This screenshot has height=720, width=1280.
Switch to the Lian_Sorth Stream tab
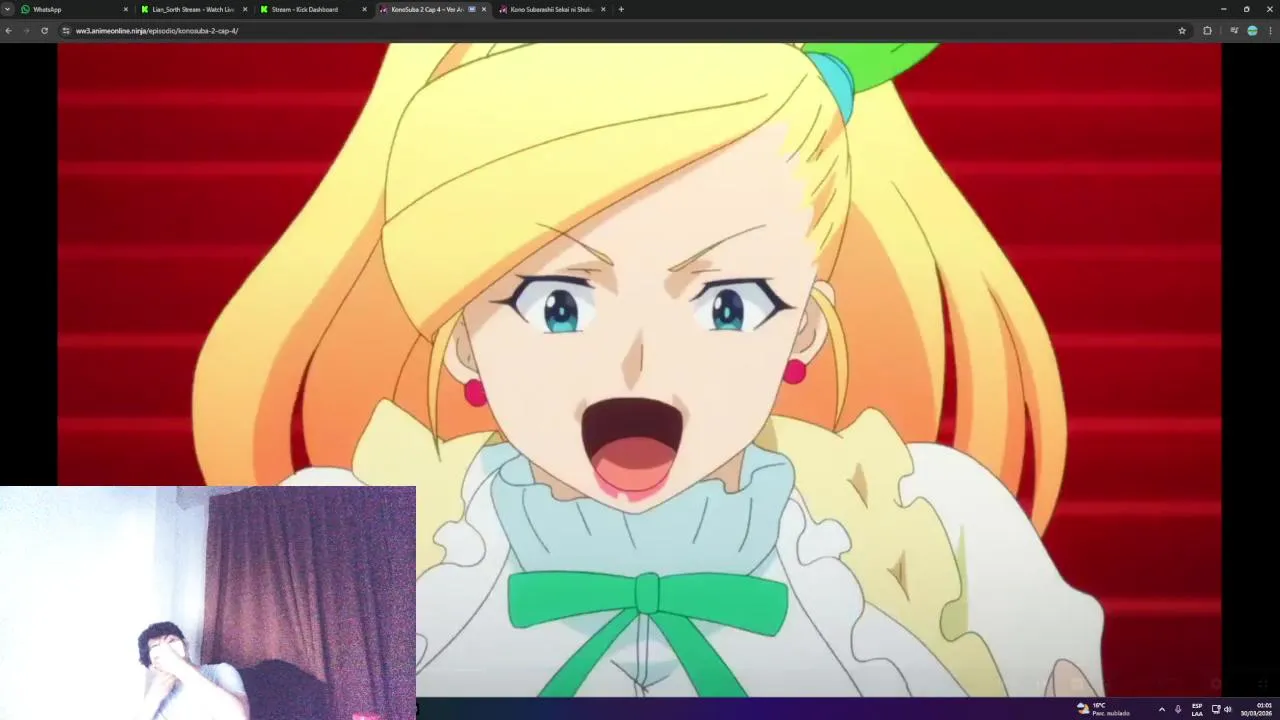coord(194,9)
